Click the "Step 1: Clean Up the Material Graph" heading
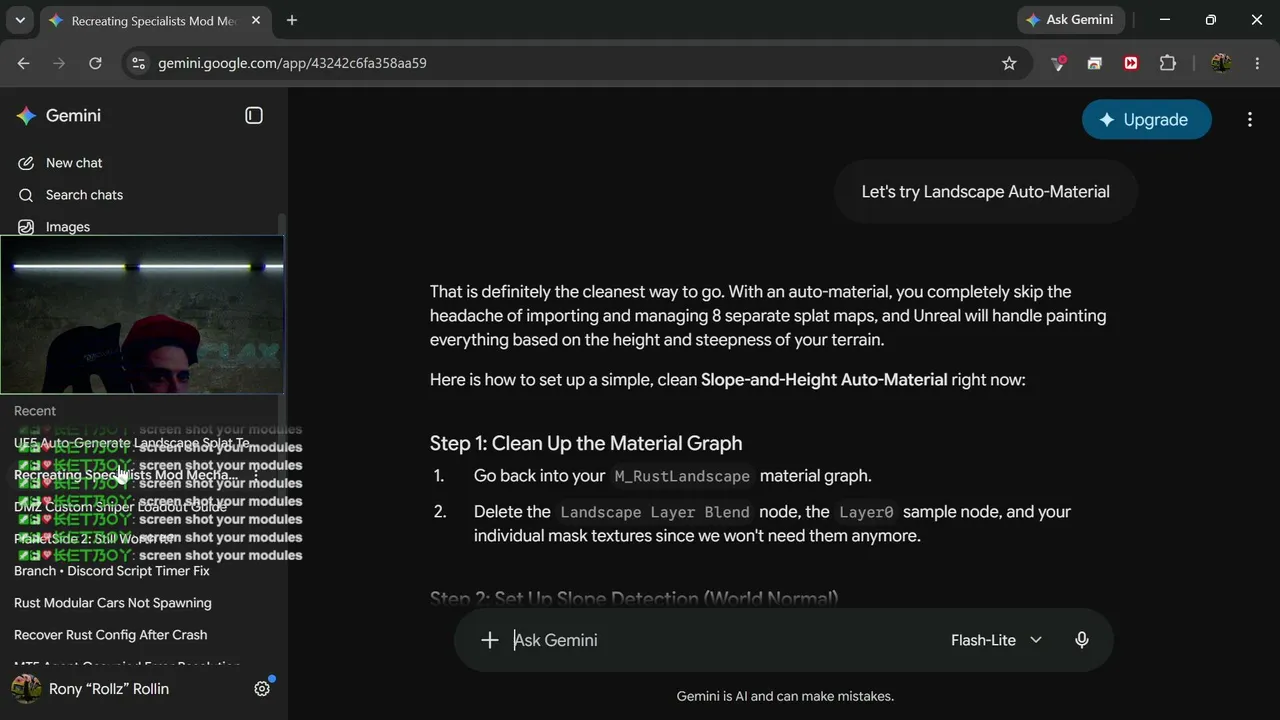The image size is (1280, 720). tap(586, 443)
